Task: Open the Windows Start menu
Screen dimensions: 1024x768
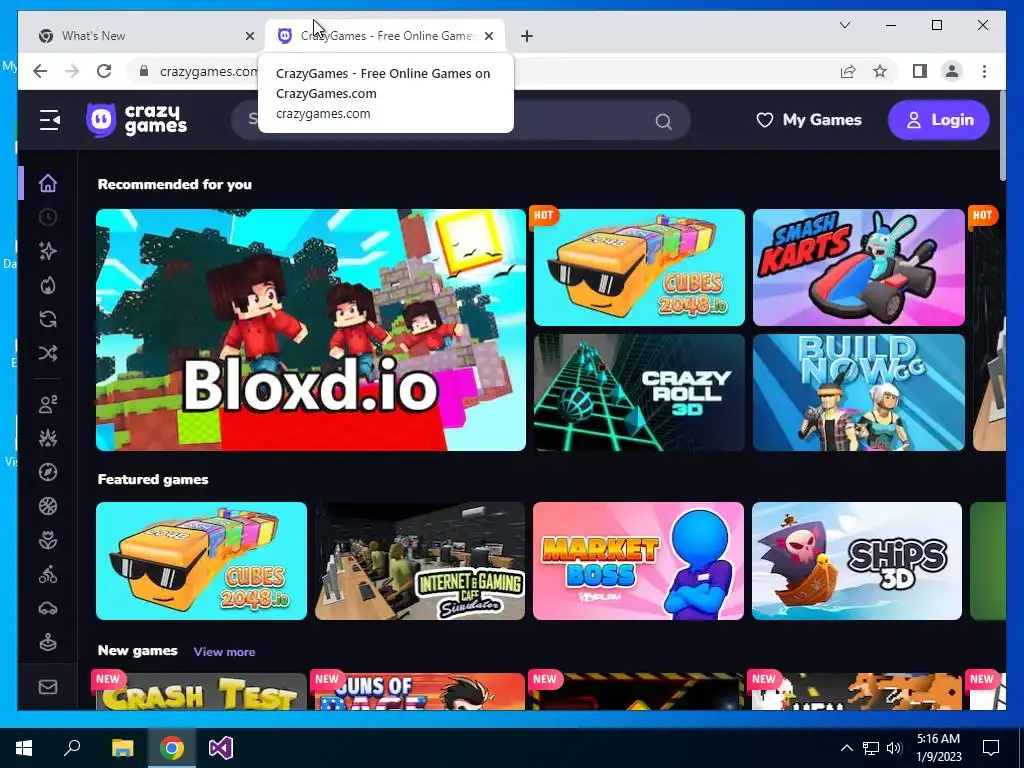Action: pyautogui.click(x=24, y=748)
